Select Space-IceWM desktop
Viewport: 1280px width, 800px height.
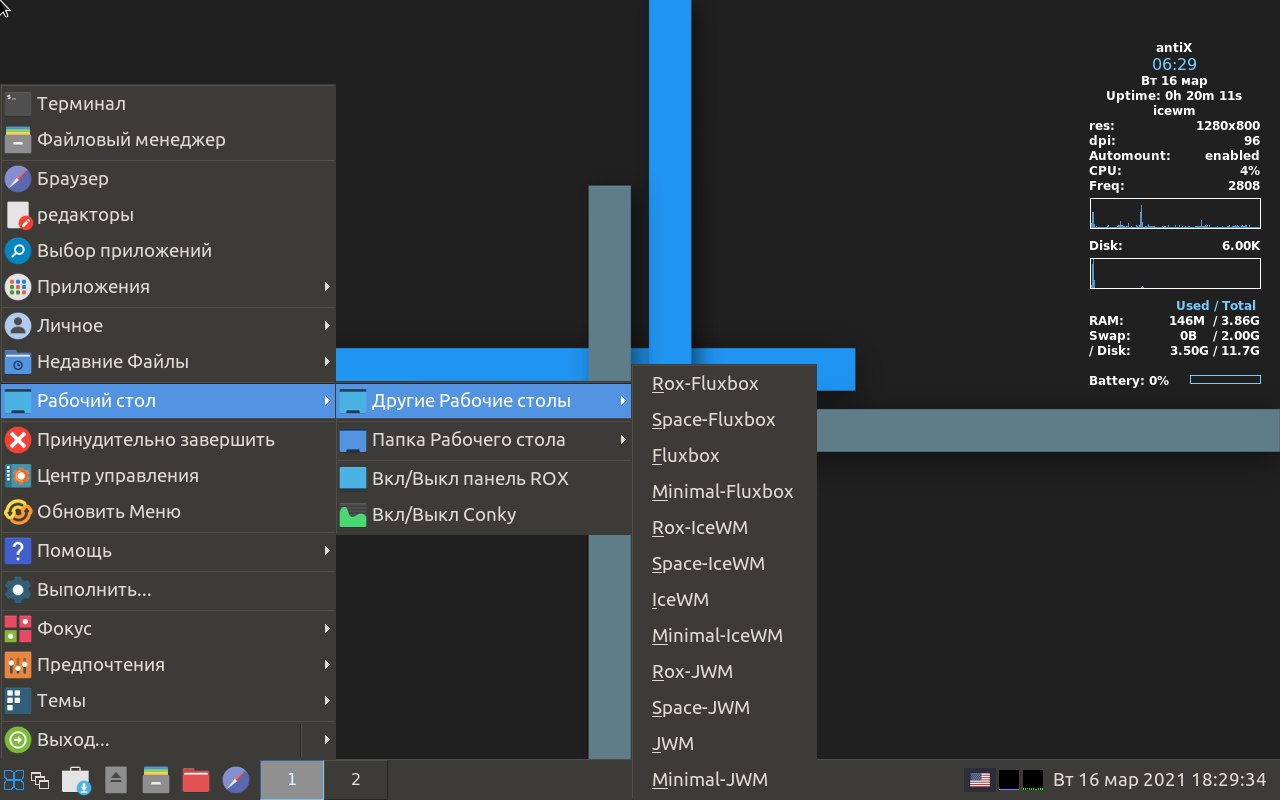click(725, 564)
